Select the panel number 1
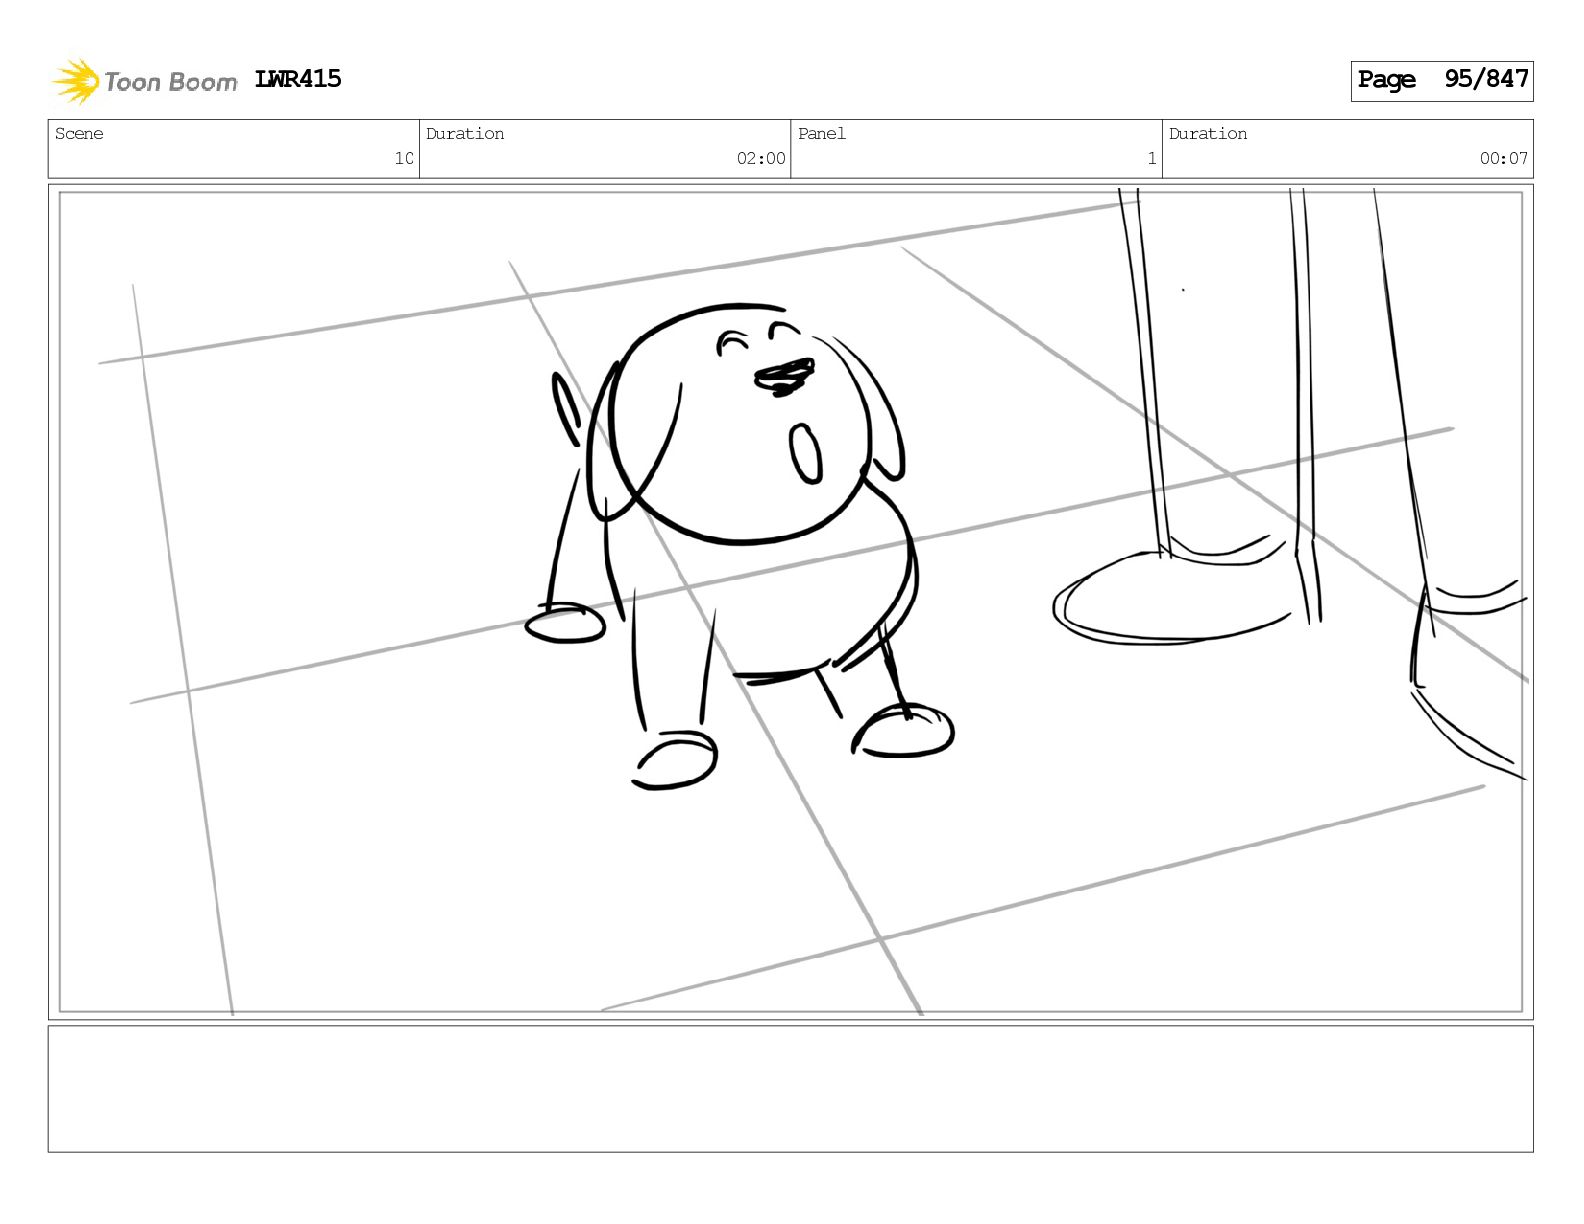 click(x=1151, y=158)
